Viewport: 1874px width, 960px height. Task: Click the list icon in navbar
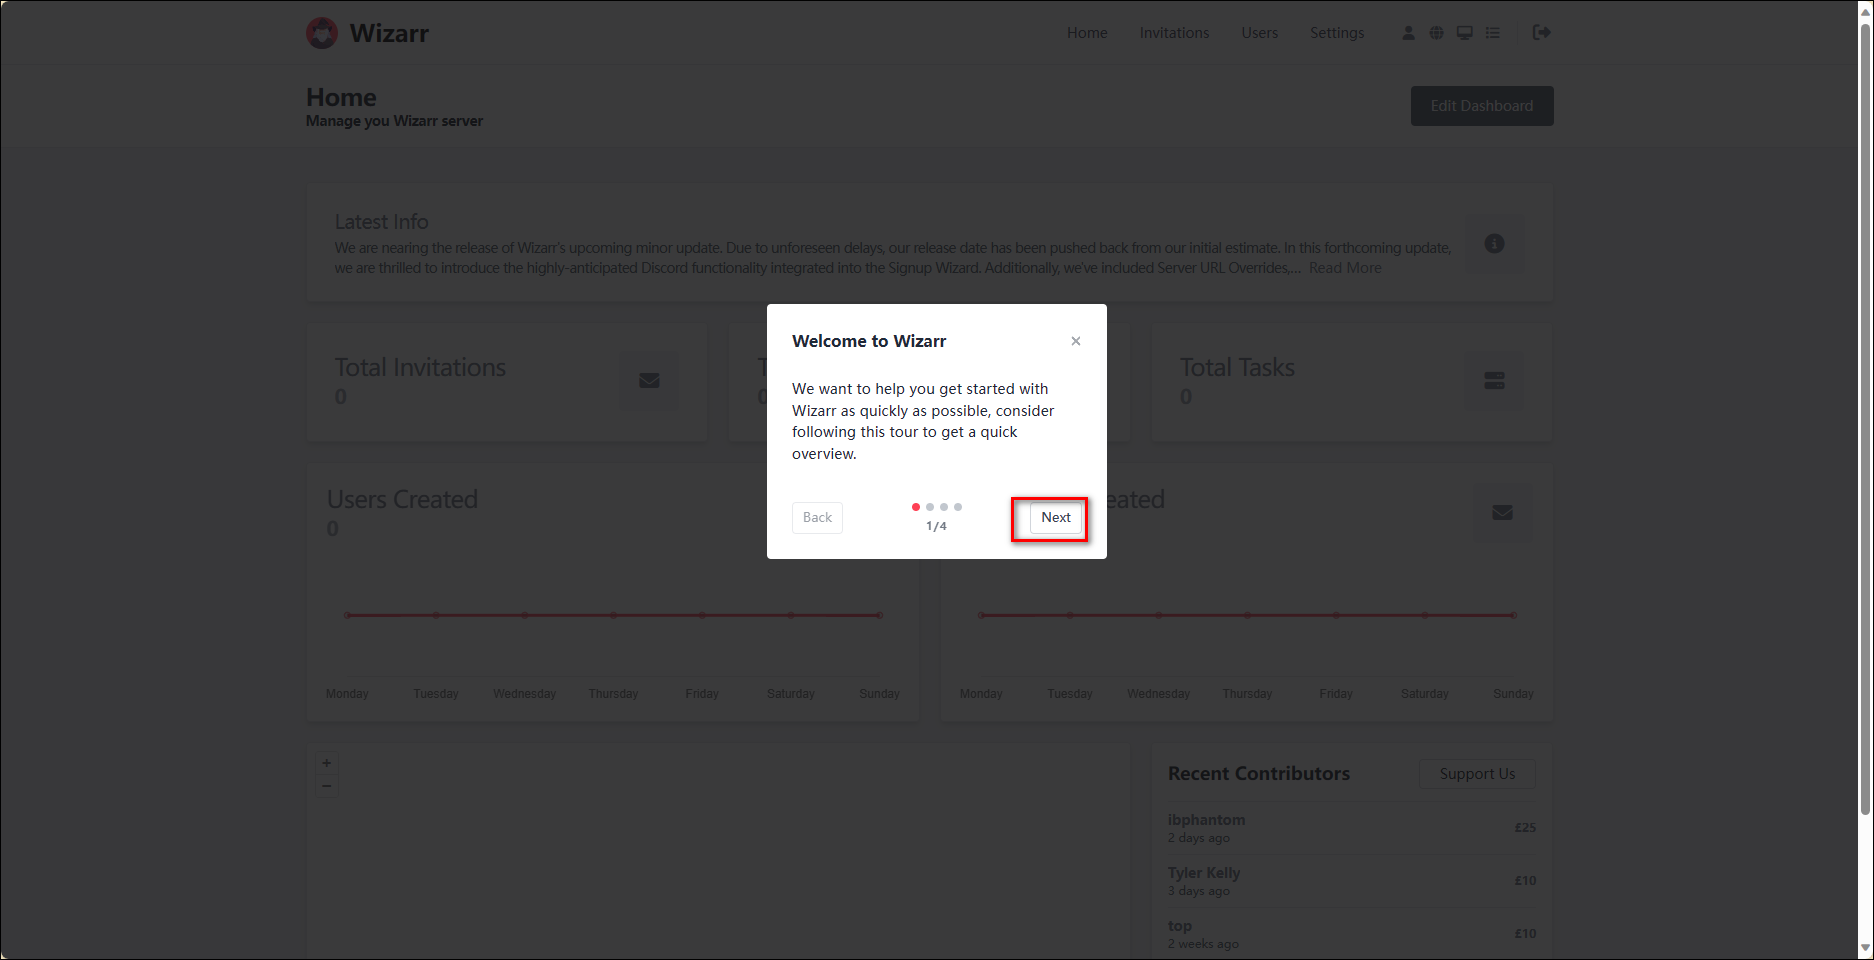click(1492, 33)
